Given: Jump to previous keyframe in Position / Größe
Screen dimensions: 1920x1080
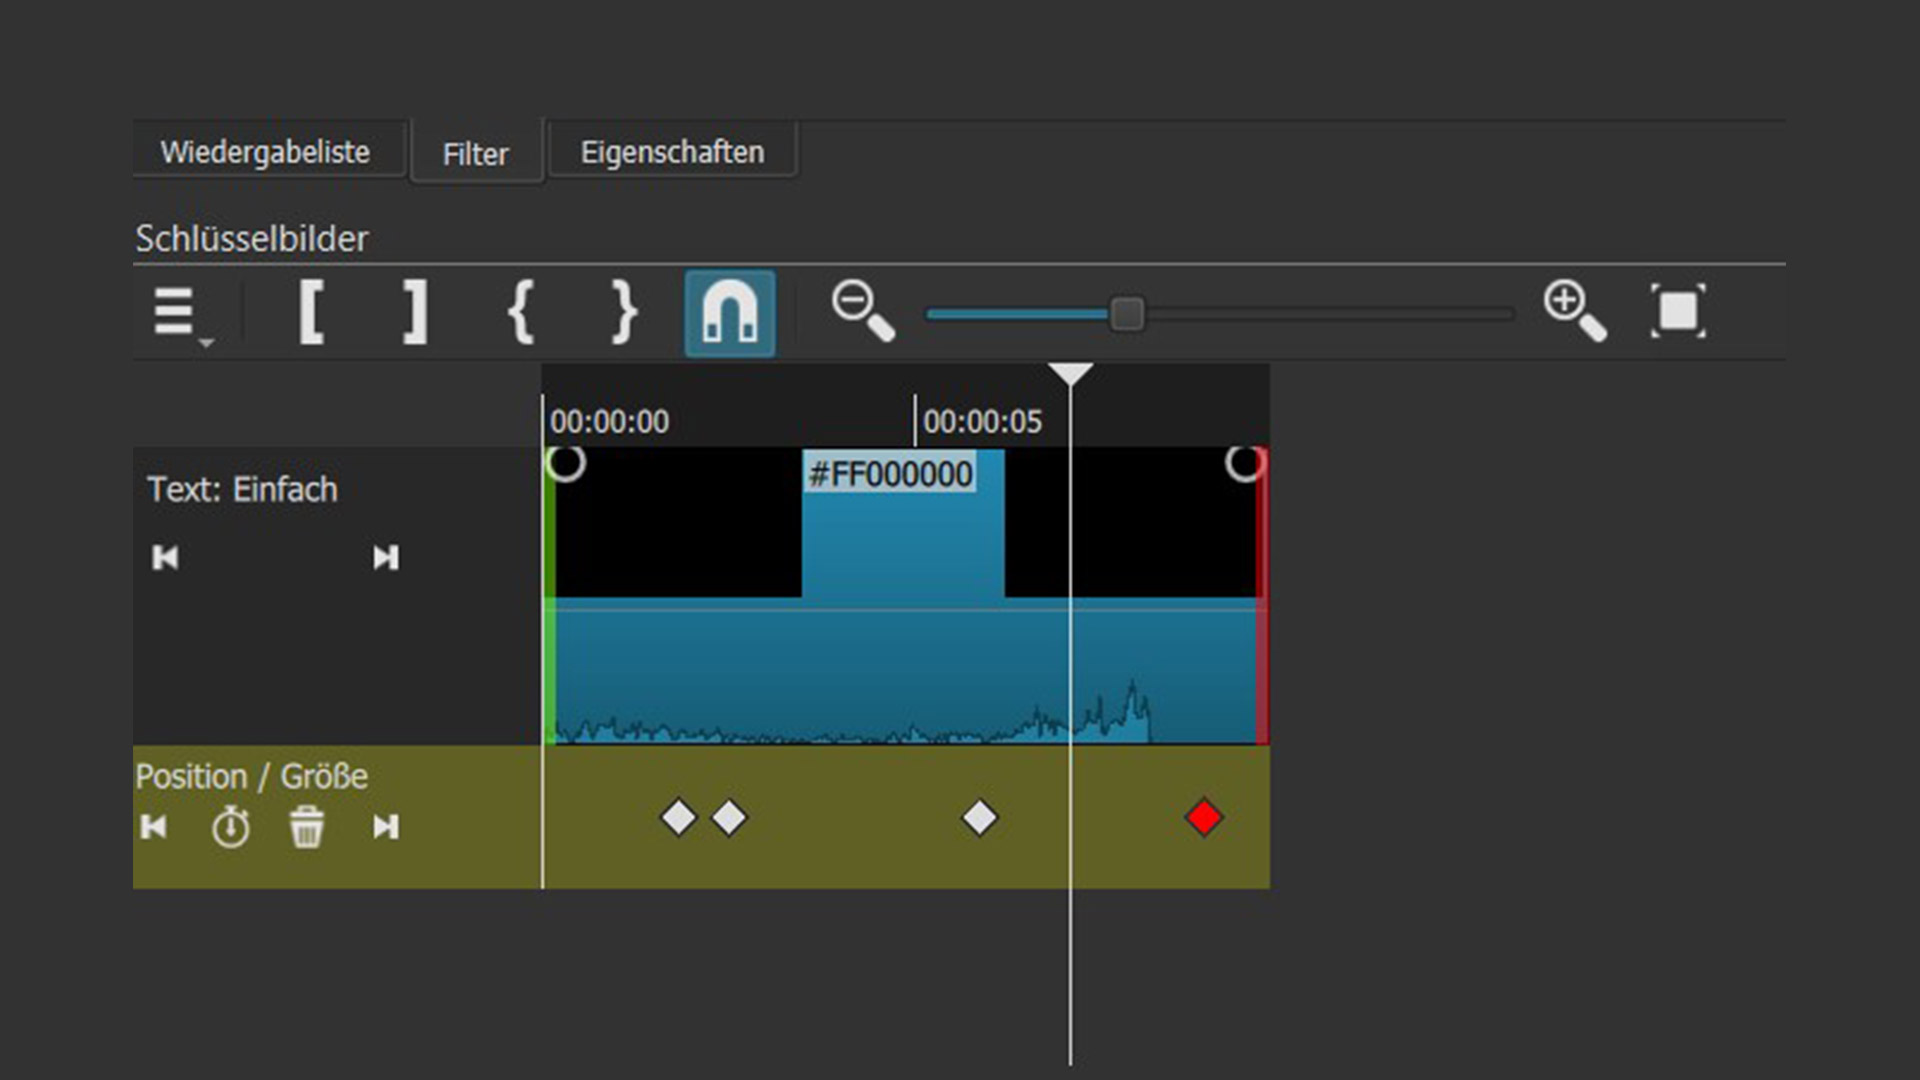Looking at the screenshot, I should point(154,827).
